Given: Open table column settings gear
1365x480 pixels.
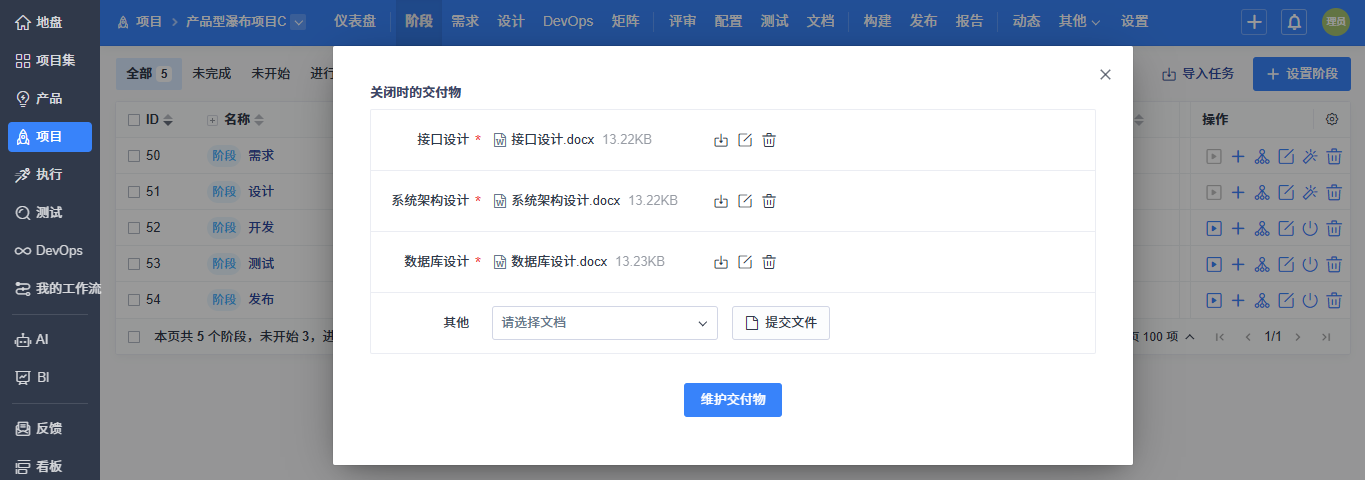Looking at the screenshot, I should (x=1332, y=119).
